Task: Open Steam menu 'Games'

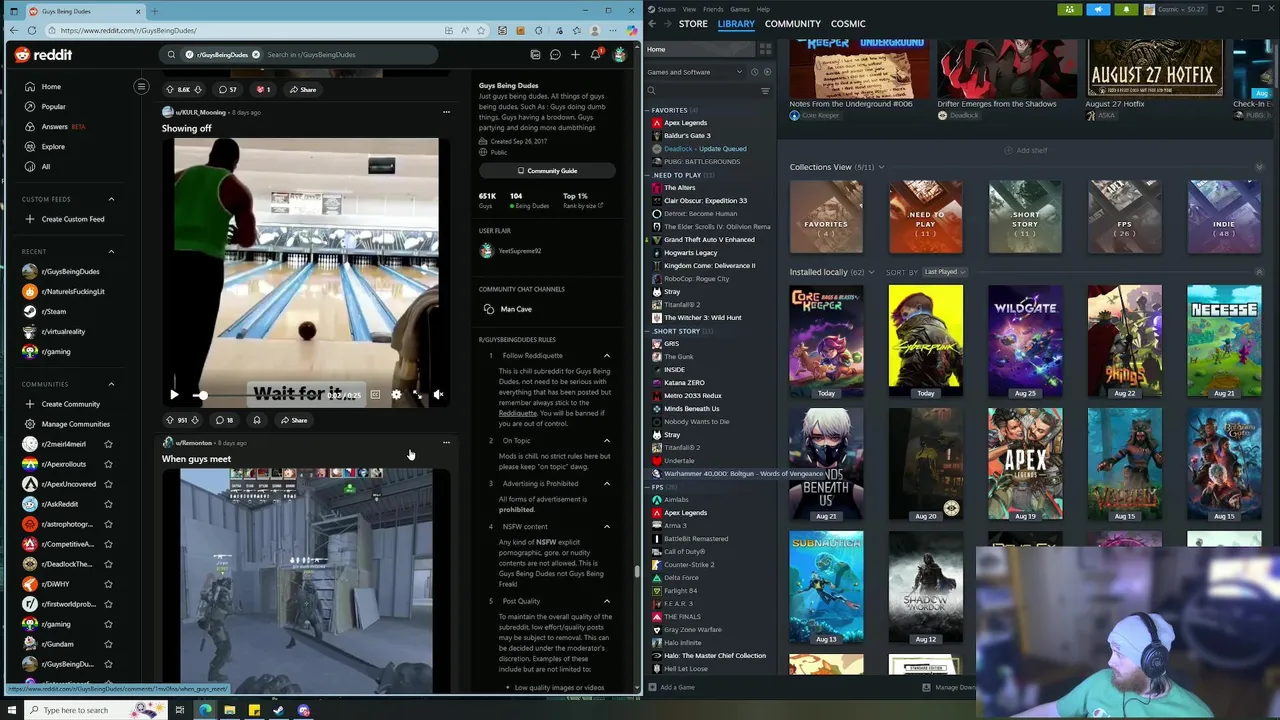Action: 740,9
